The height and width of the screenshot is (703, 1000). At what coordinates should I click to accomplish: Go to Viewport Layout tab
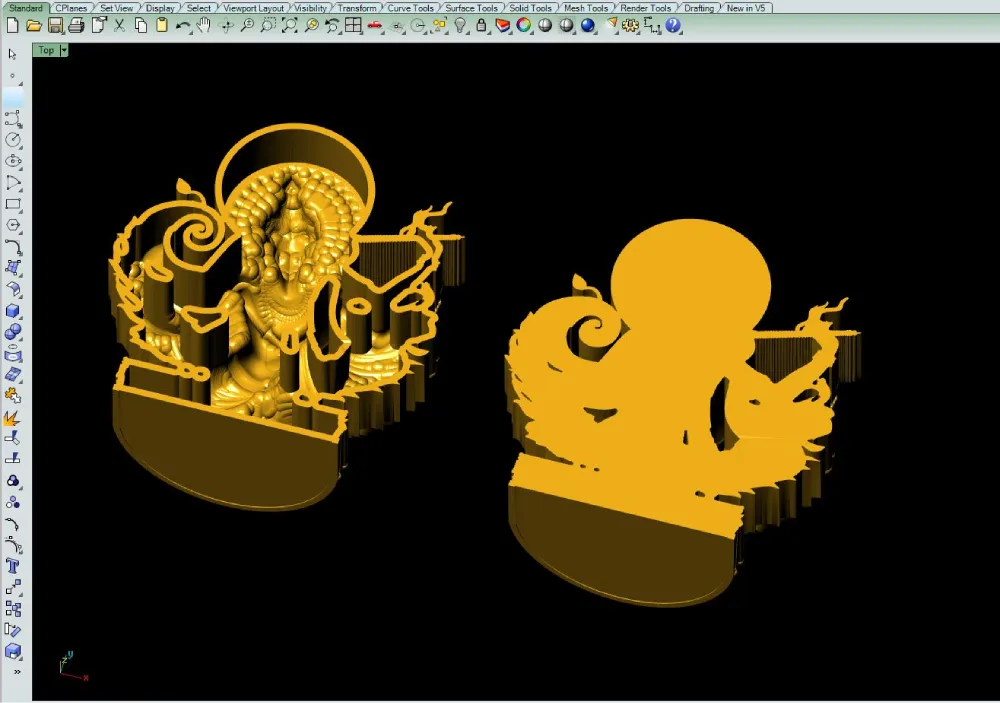click(253, 8)
